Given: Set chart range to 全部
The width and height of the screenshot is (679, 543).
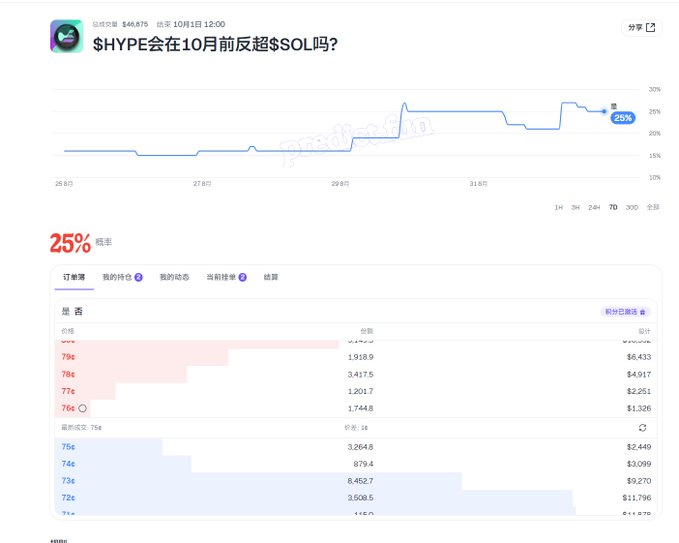Looking at the screenshot, I should point(653,207).
